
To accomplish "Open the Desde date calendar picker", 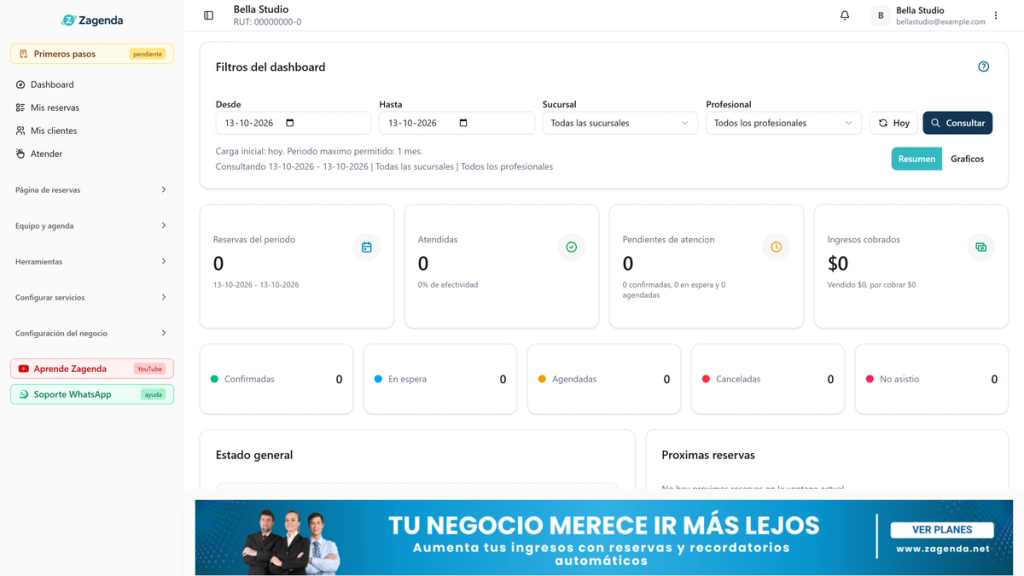I will pyautogui.click(x=290, y=123).
